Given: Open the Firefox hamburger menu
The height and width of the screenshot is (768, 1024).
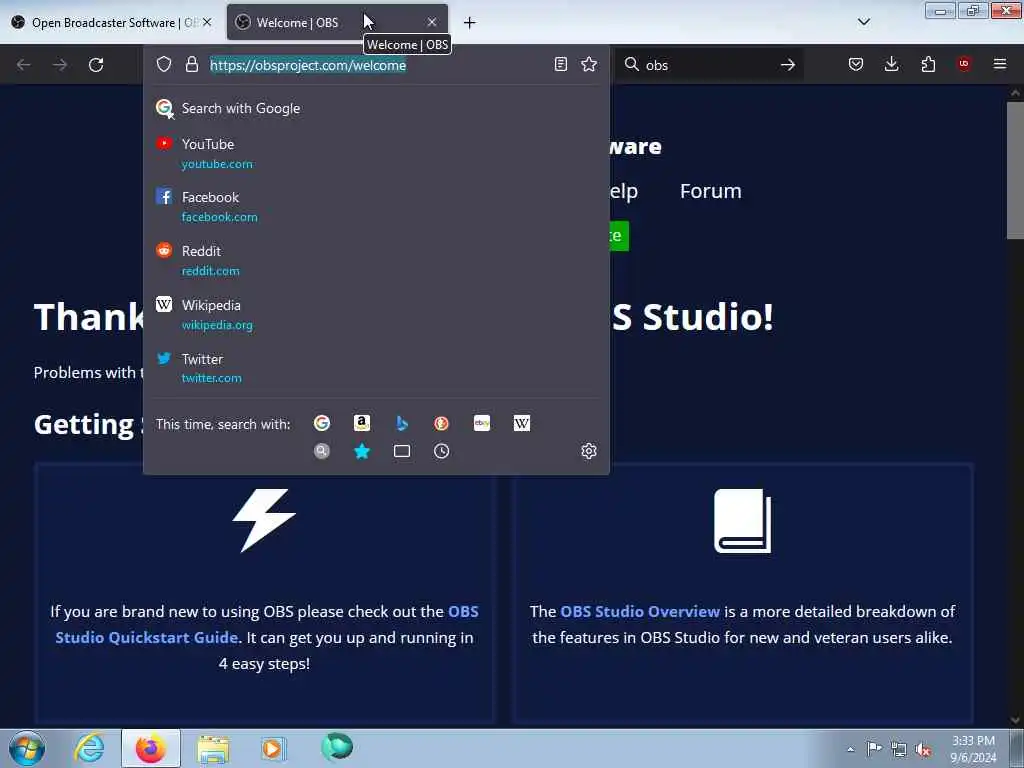Looking at the screenshot, I should click(1000, 64).
